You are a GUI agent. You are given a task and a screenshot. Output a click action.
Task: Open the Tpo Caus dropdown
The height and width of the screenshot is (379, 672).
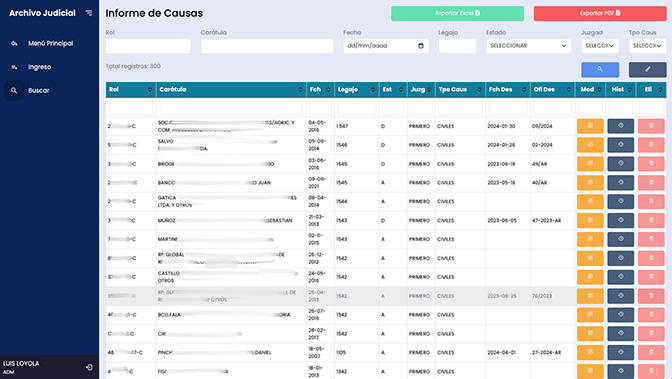pos(647,46)
